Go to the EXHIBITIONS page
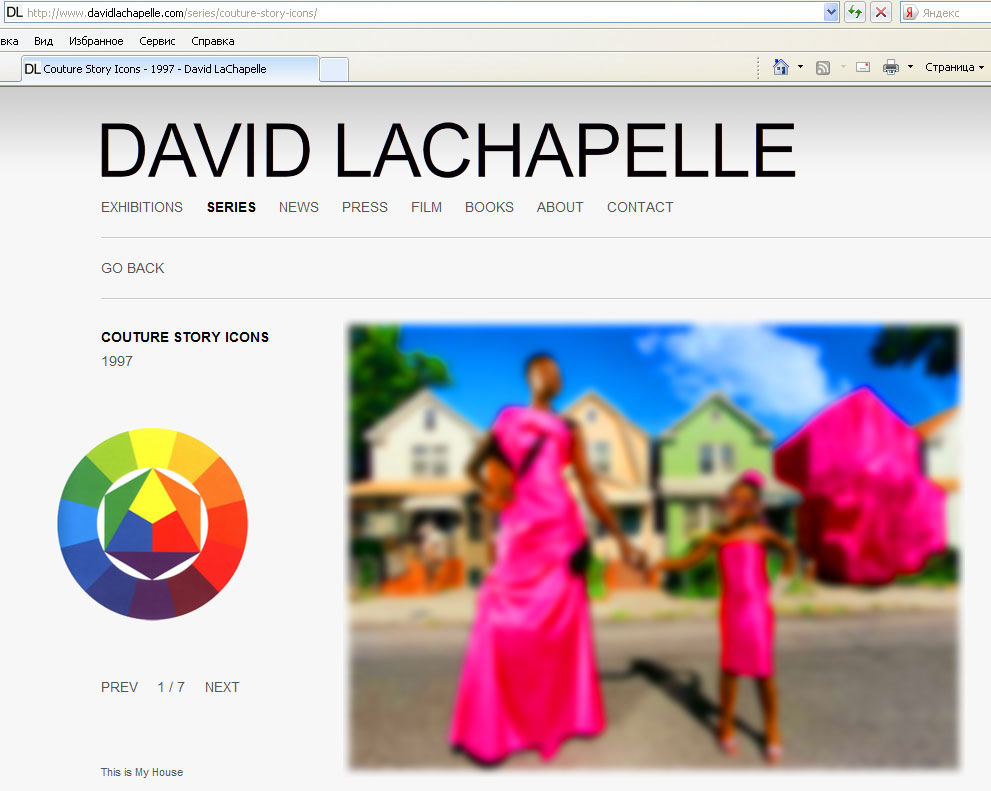The image size is (991, 791). click(x=142, y=207)
